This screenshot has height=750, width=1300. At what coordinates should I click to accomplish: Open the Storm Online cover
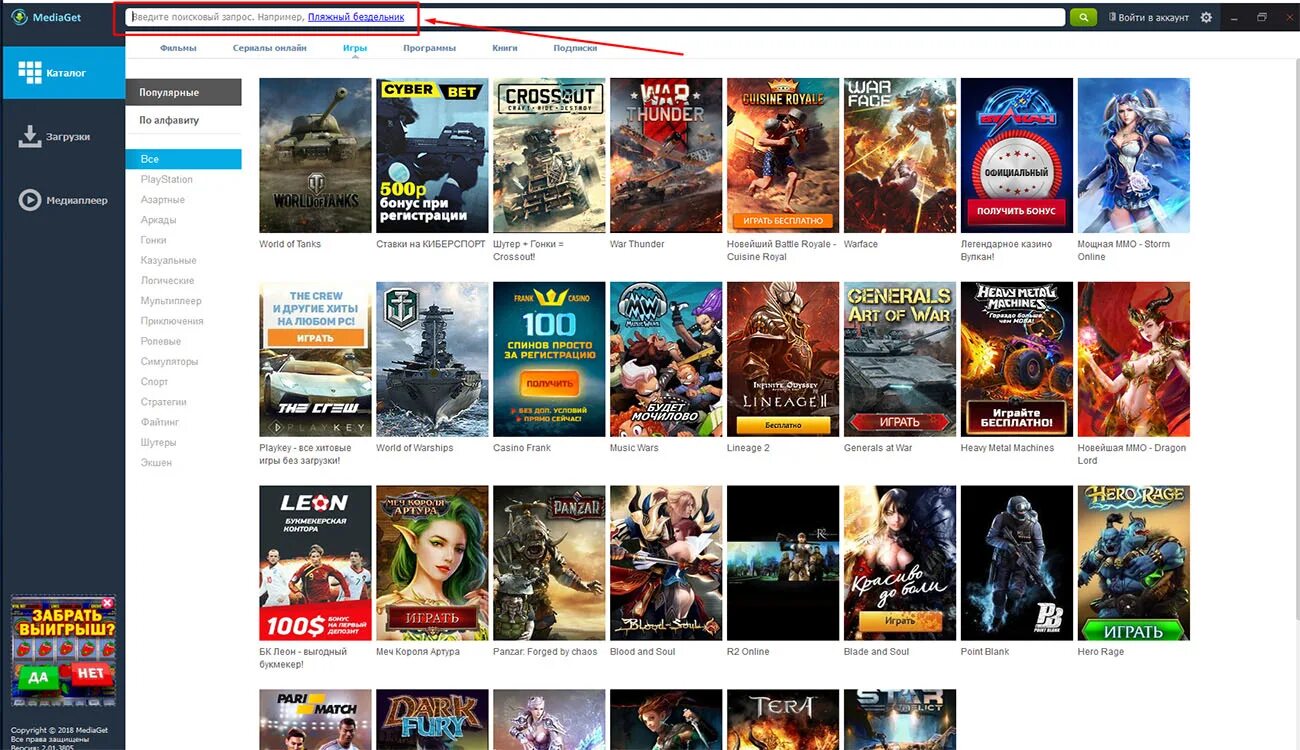1134,155
